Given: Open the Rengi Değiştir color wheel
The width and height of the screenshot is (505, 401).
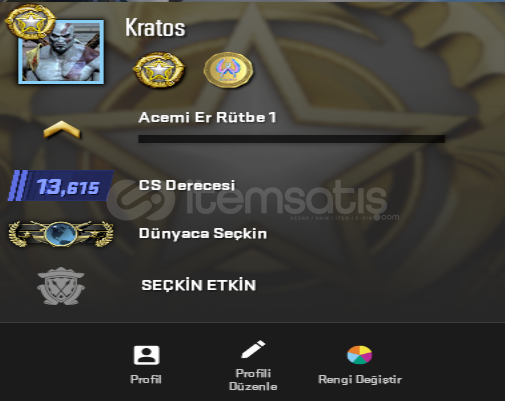Looking at the screenshot, I should 359,355.
